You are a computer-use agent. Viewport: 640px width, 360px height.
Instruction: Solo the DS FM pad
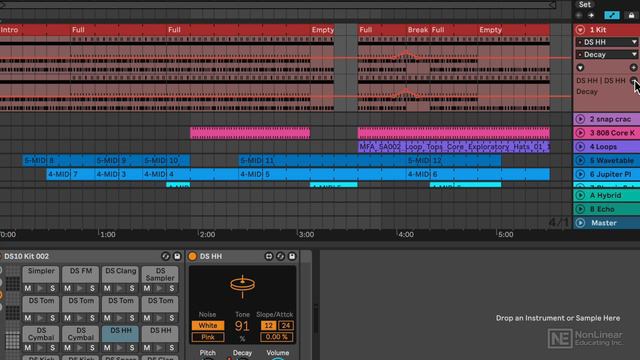pyautogui.click(x=92, y=288)
